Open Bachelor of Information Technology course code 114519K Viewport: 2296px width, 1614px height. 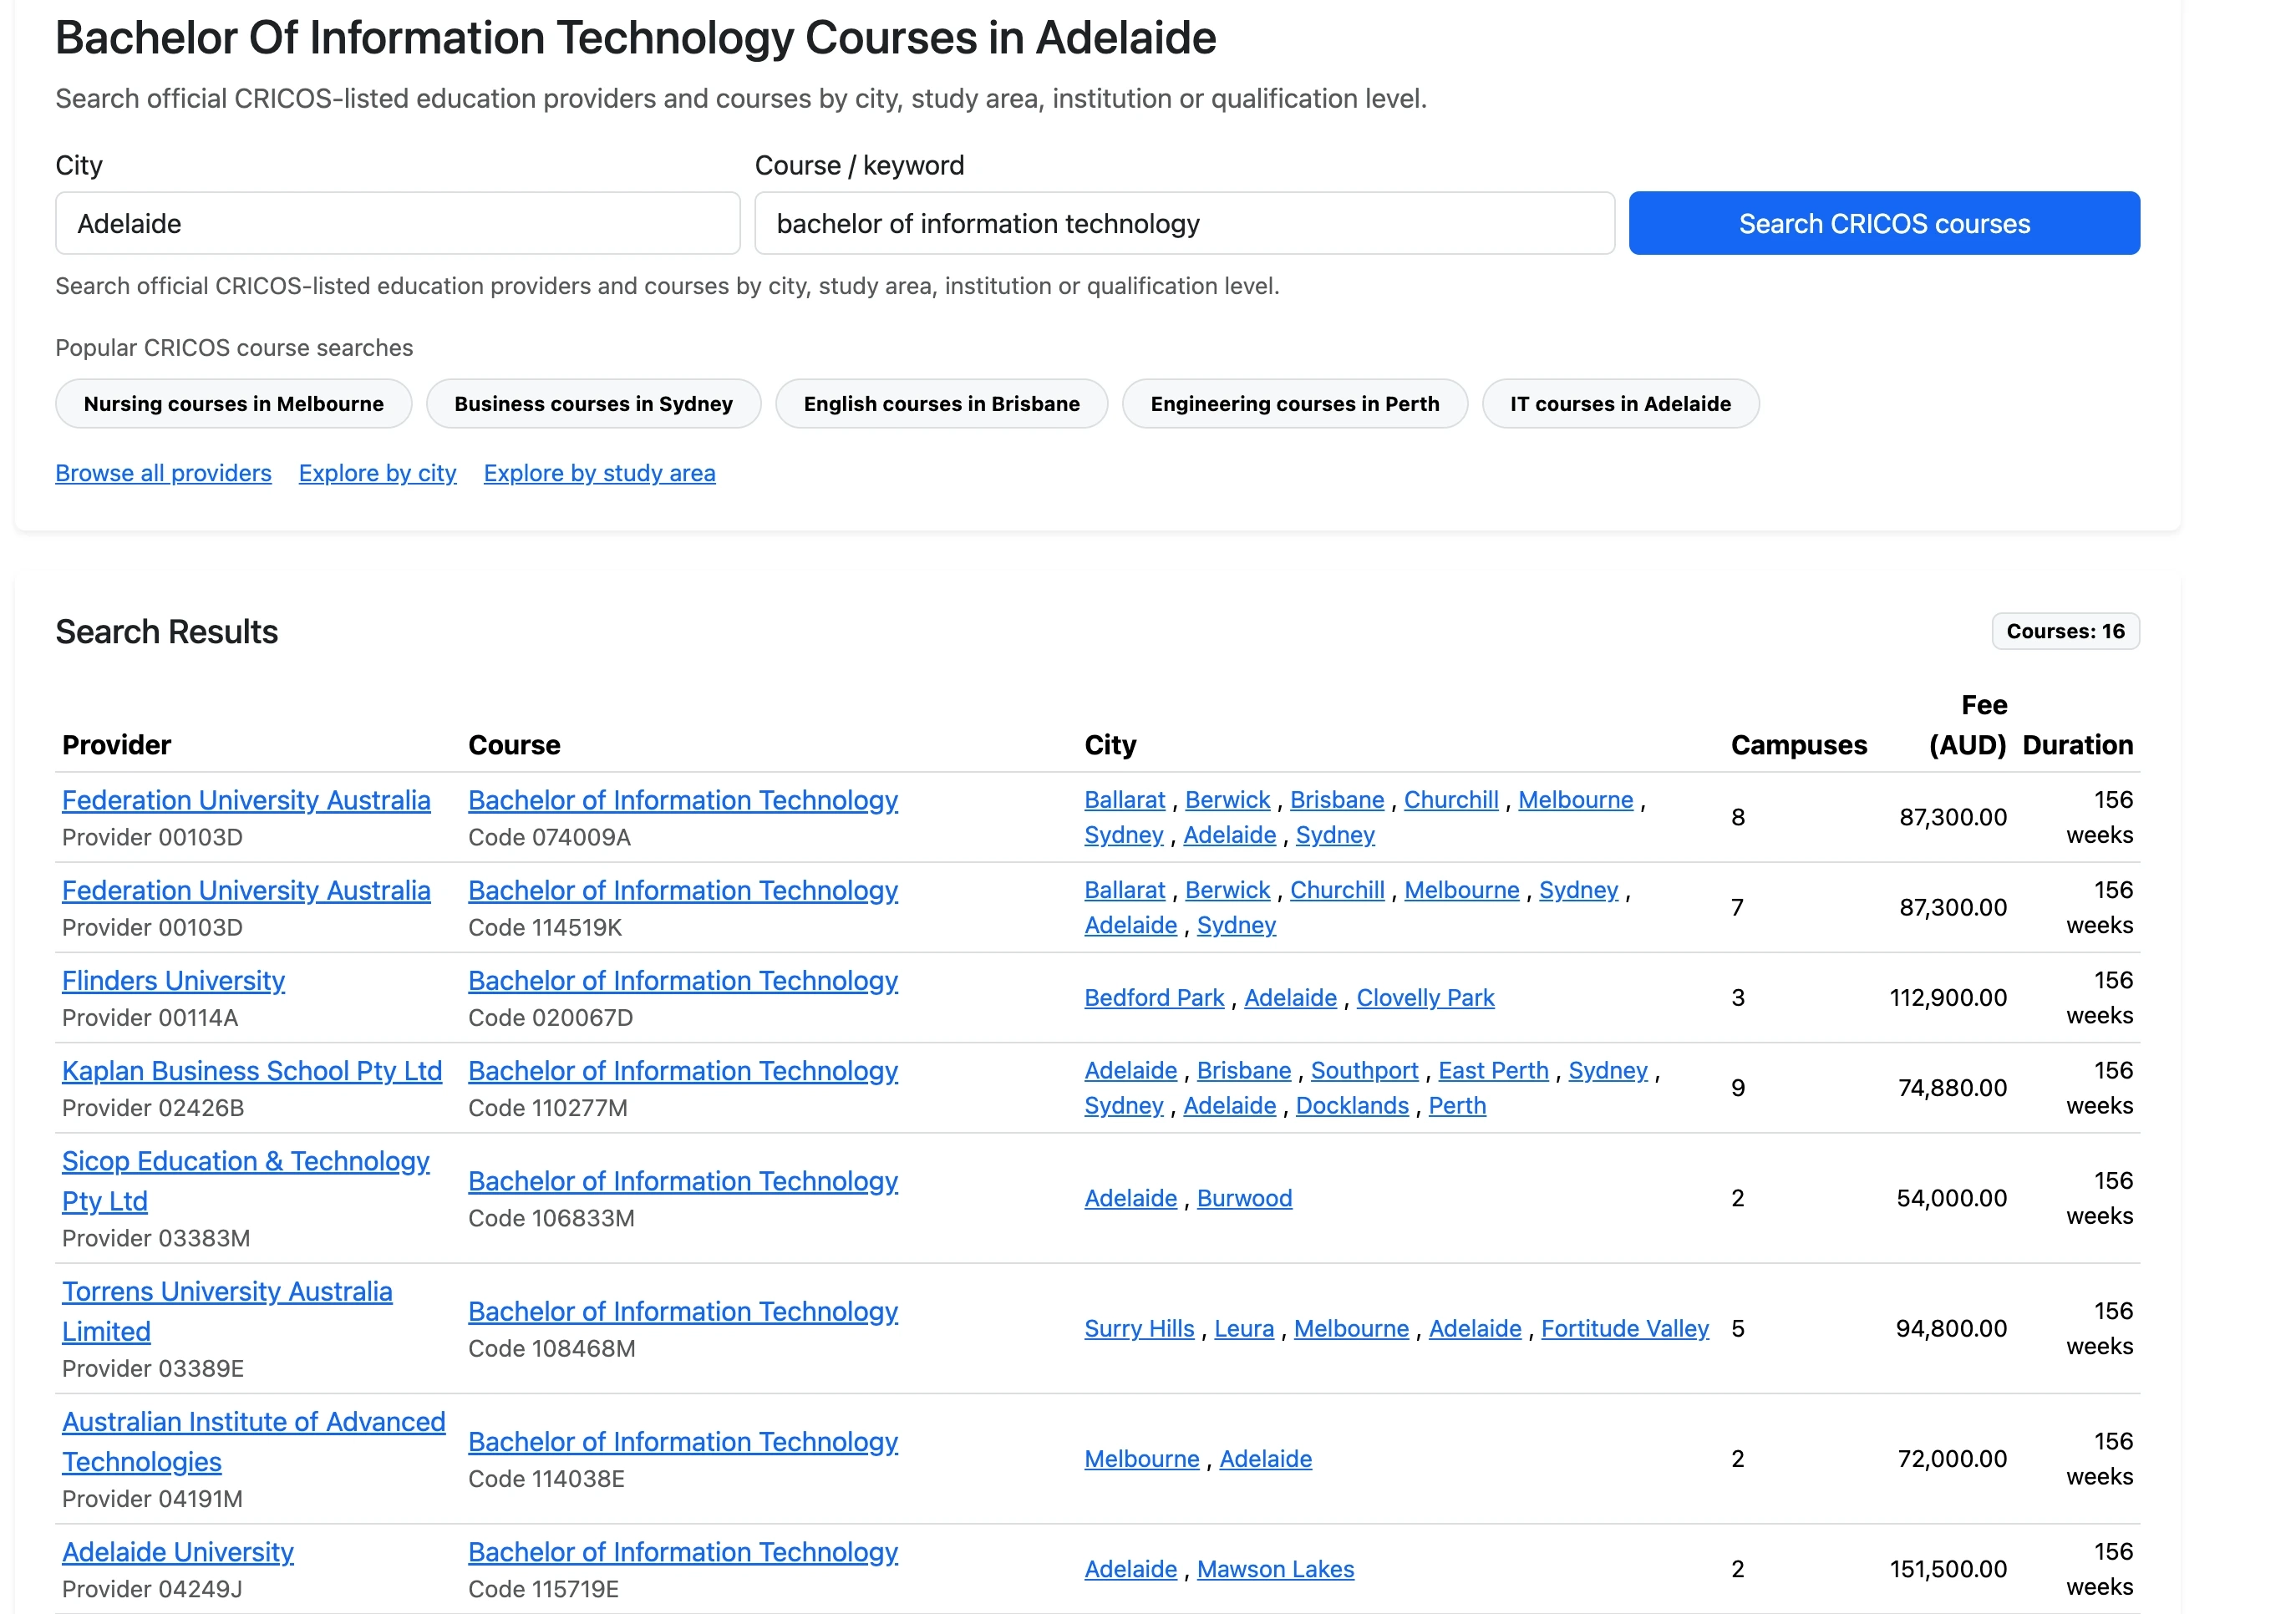(683, 890)
